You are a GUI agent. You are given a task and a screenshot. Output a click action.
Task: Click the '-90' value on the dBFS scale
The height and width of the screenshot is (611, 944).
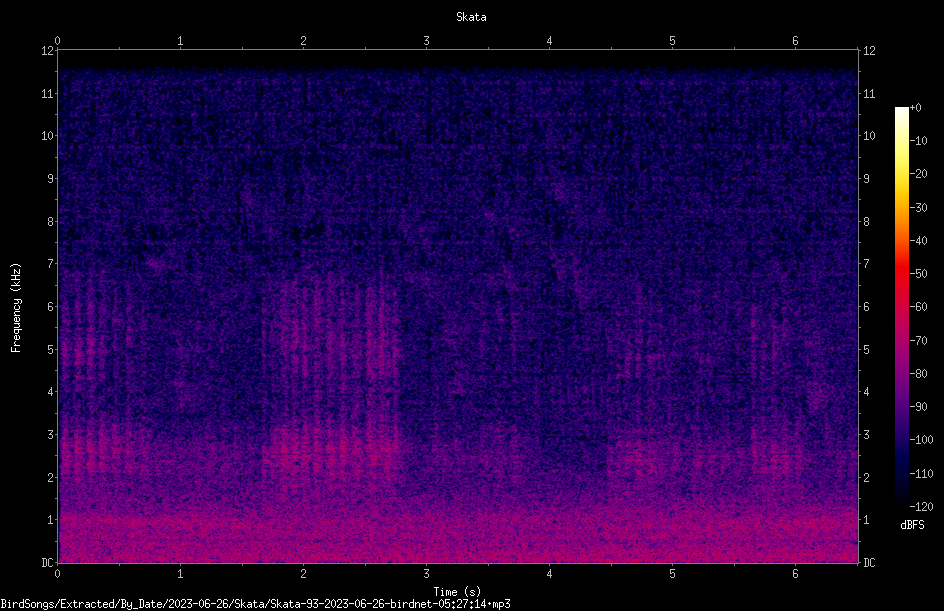[918, 406]
